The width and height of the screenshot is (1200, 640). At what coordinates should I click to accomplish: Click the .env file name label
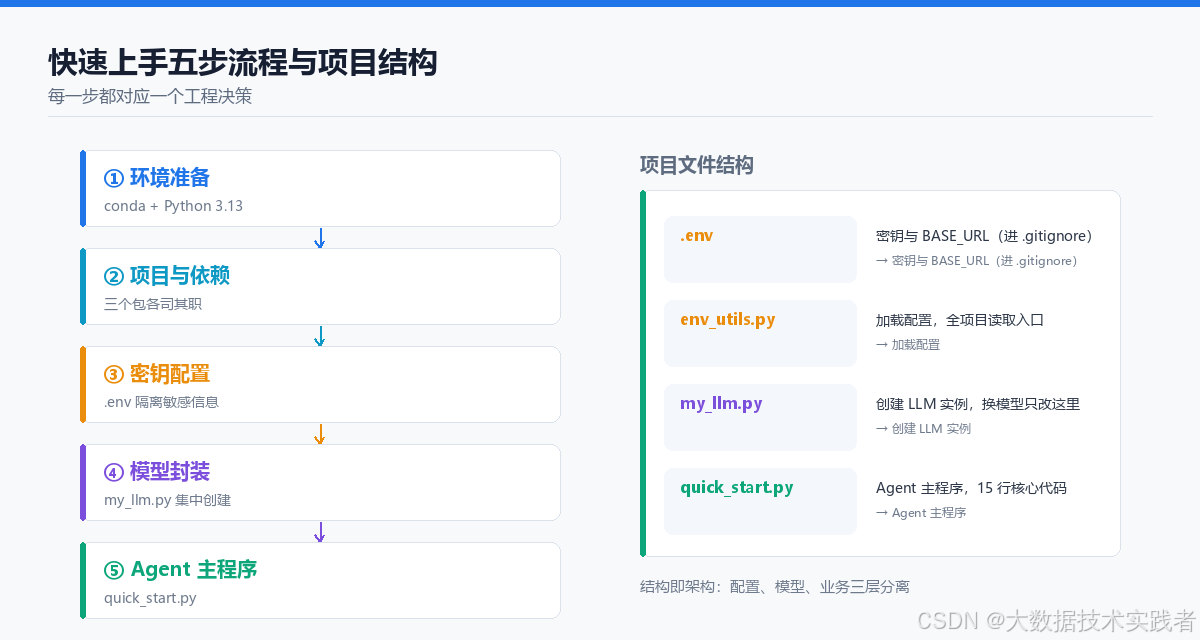[x=697, y=236]
